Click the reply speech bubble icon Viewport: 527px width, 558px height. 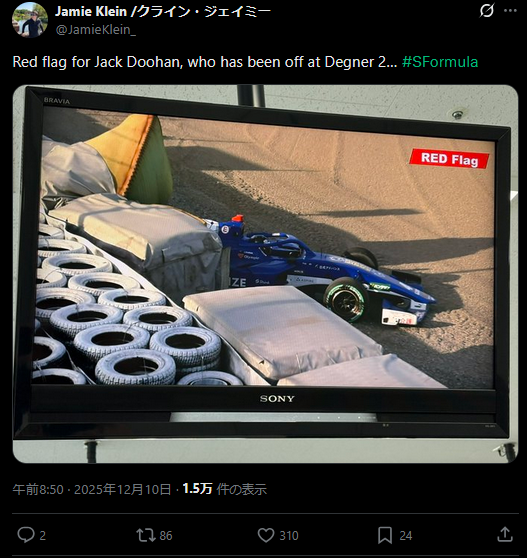pyautogui.click(x=26, y=535)
